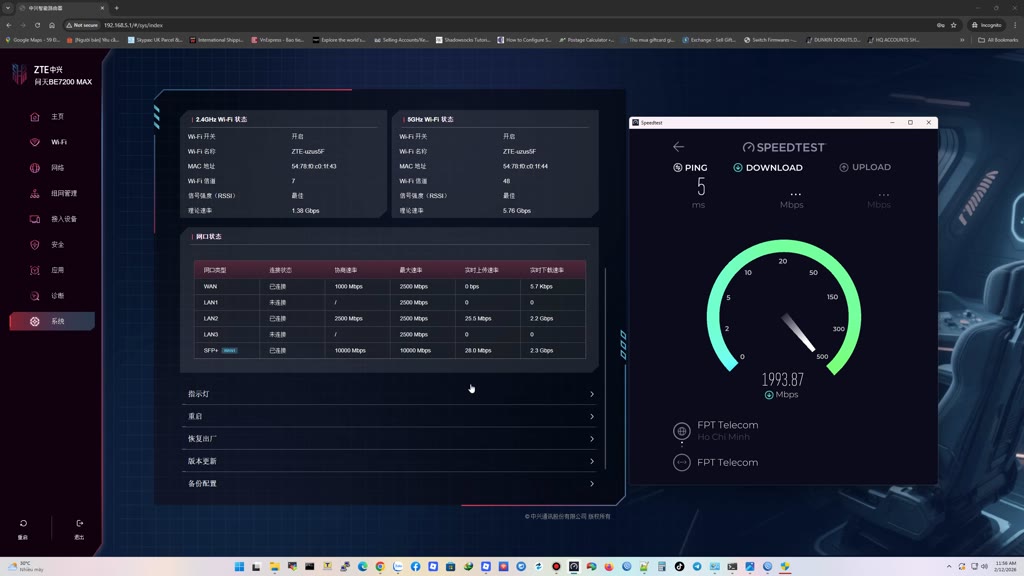Open the Windows Start menu

(239, 566)
